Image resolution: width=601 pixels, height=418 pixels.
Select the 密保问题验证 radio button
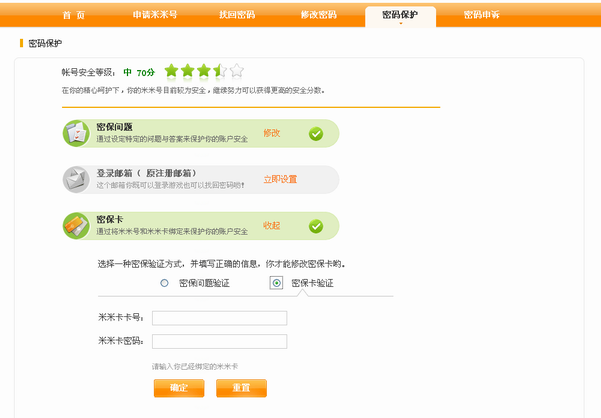165,283
